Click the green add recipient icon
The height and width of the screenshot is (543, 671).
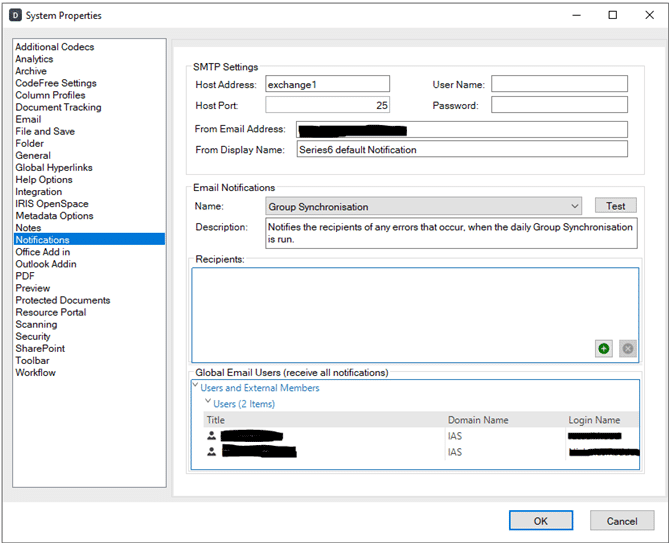point(603,349)
